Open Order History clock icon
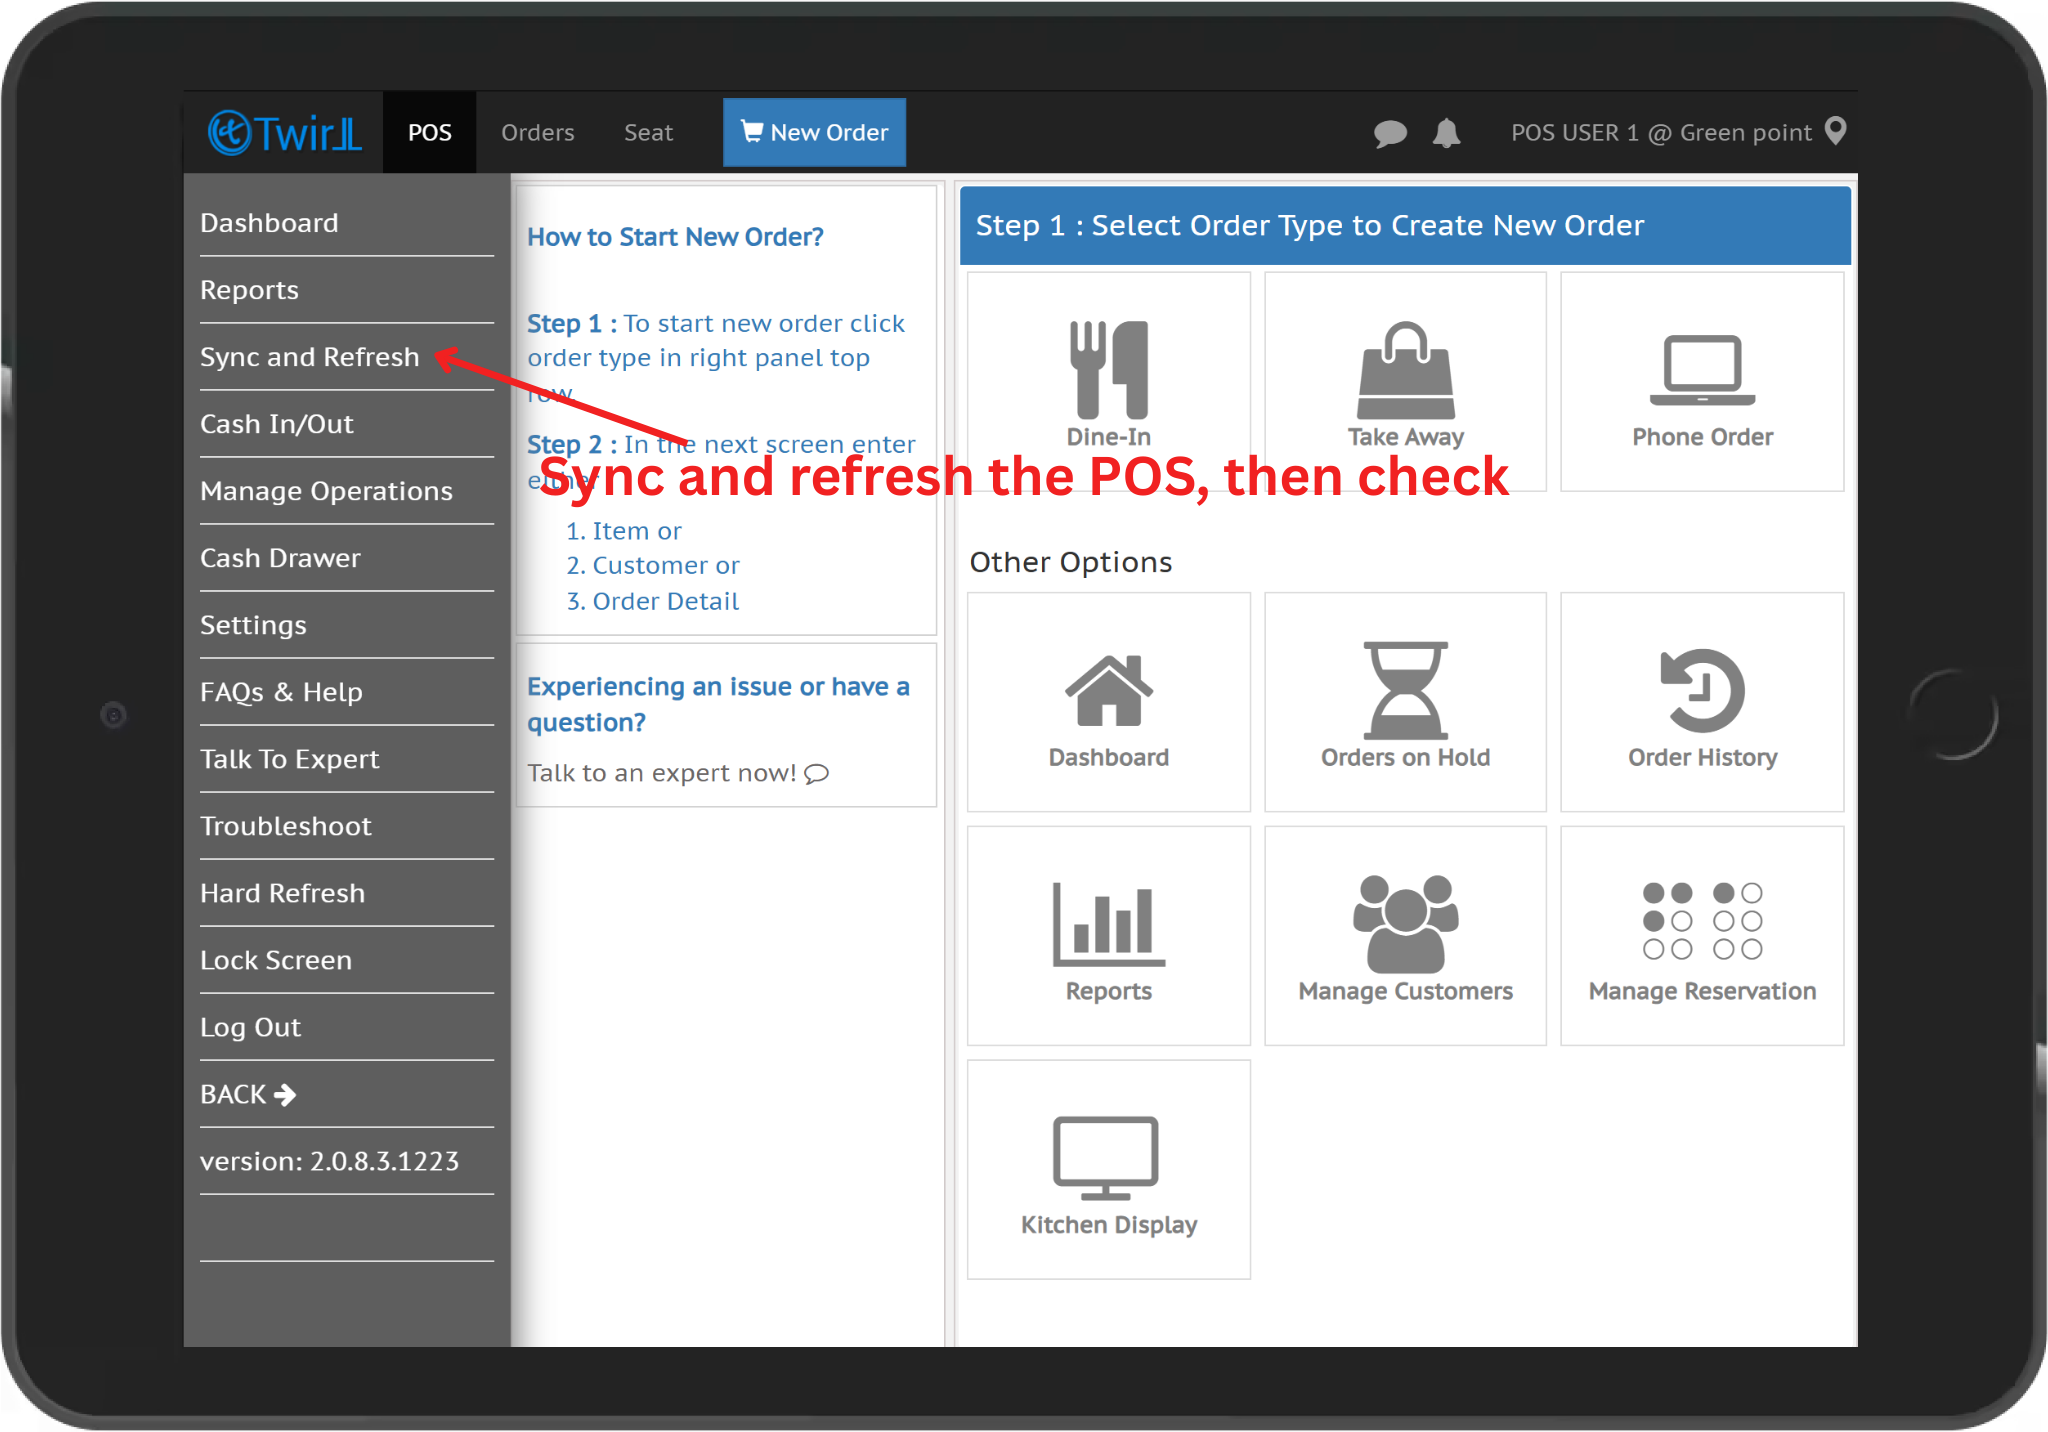This screenshot has height=1432, width=2048. point(1702,691)
